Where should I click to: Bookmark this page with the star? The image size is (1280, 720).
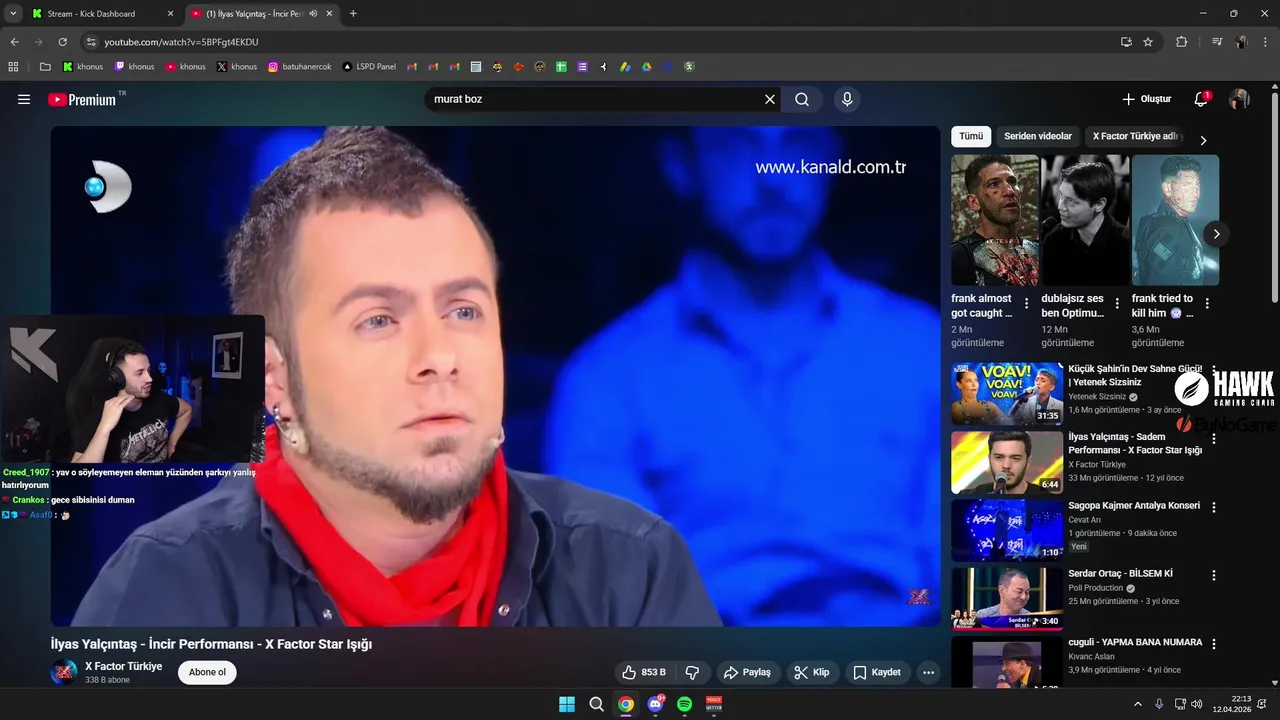tap(1148, 42)
